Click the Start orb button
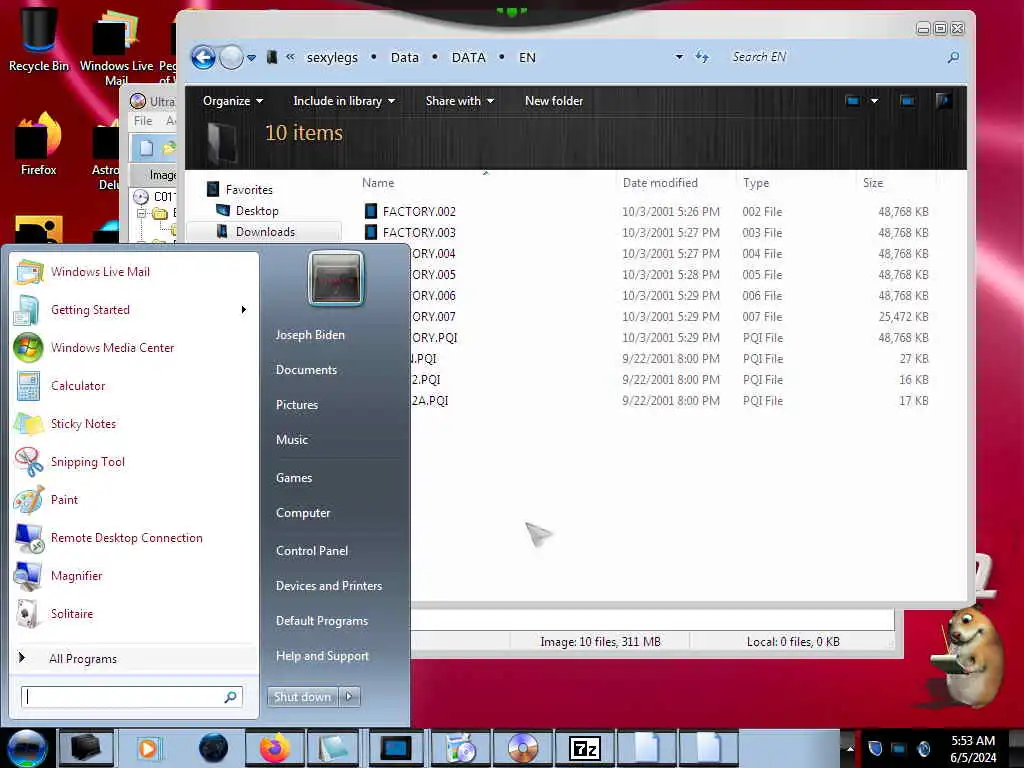Image resolution: width=1024 pixels, height=768 pixels. pyautogui.click(x=27, y=748)
